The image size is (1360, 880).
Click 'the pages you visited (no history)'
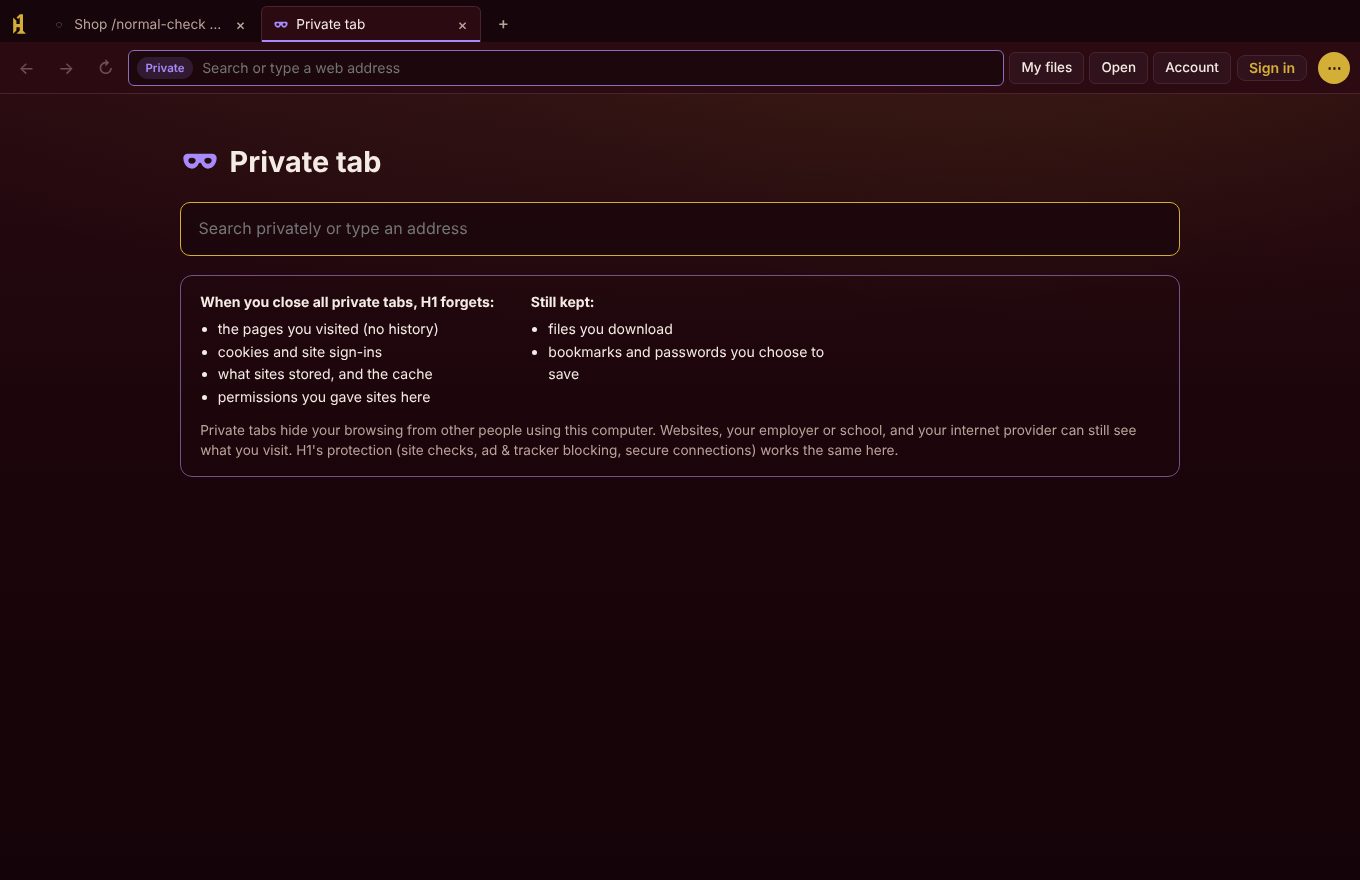[x=328, y=329]
